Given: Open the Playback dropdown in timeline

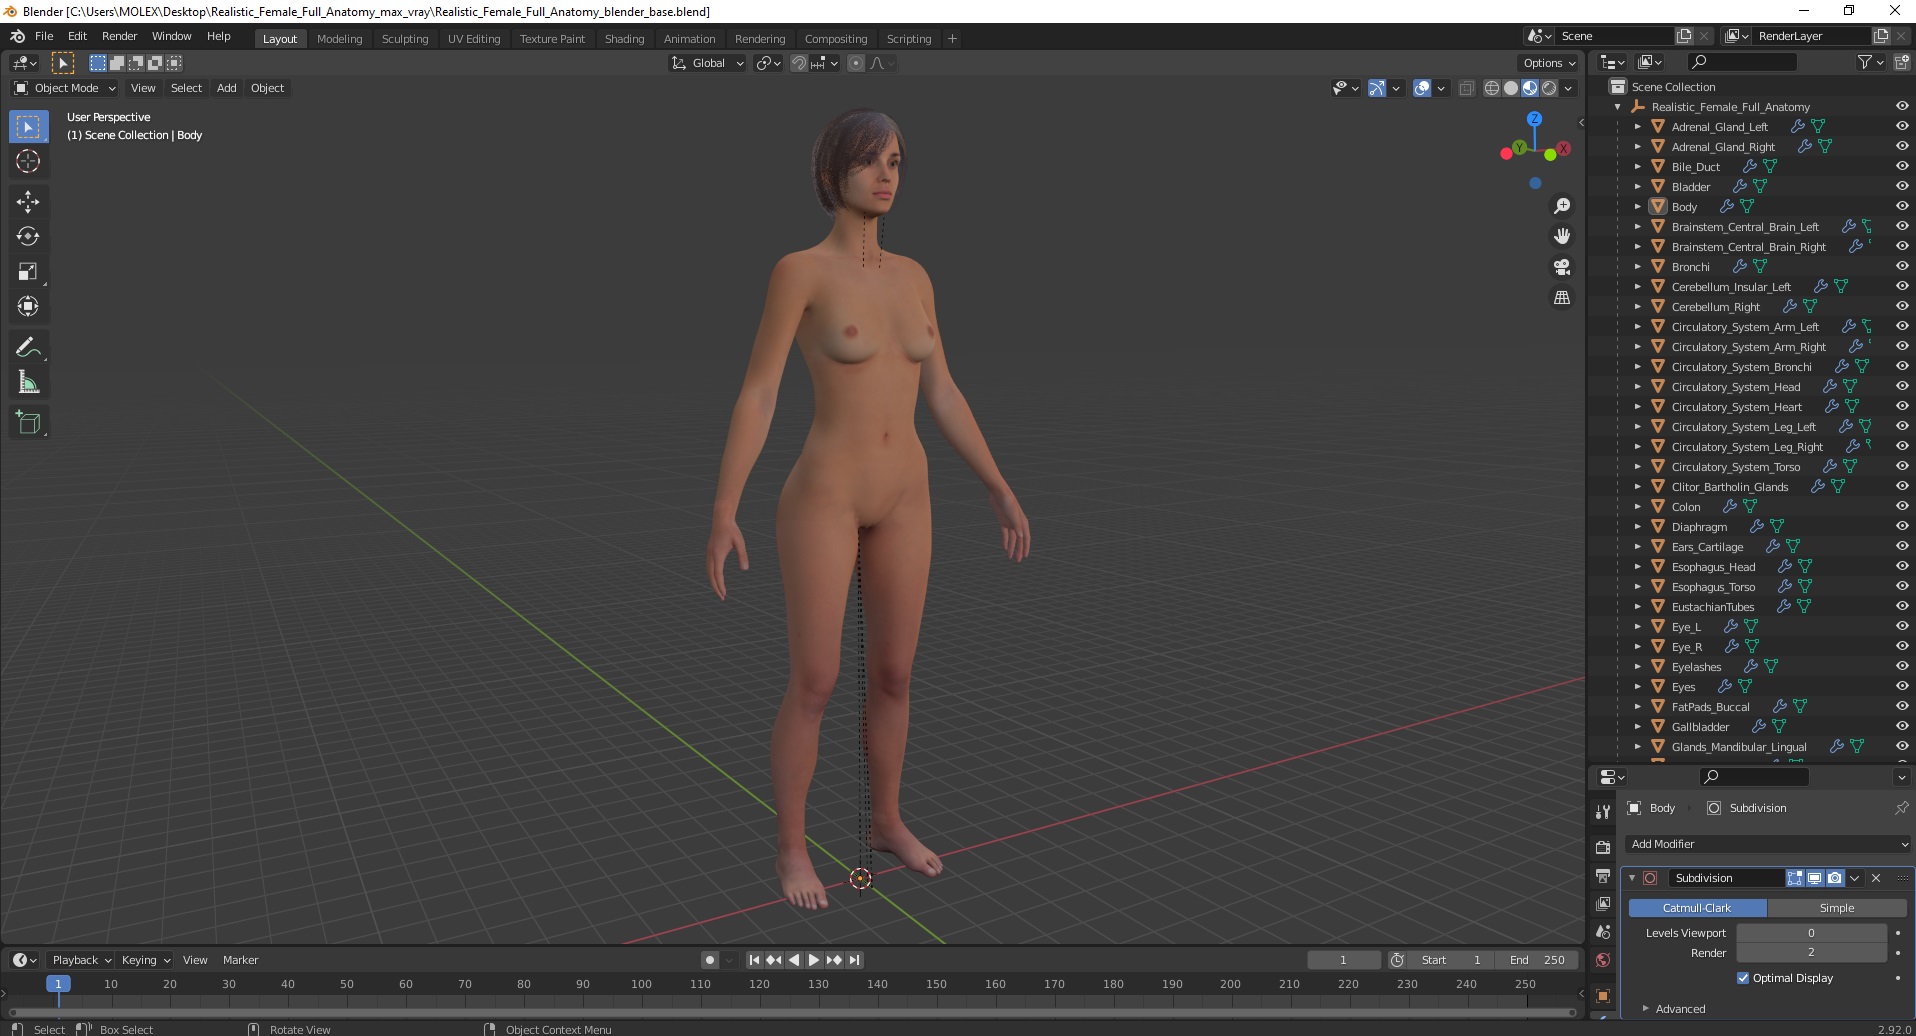Looking at the screenshot, I should 80,960.
